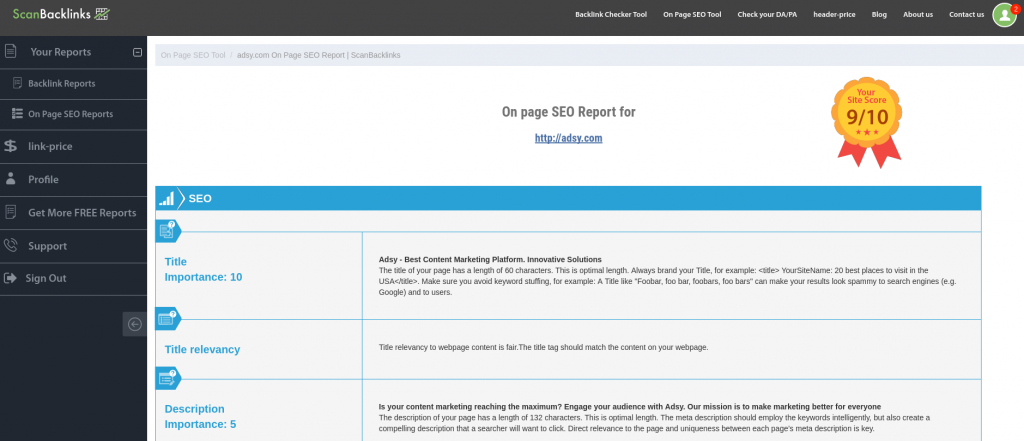Click the dollar sign link-price icon
Screen dimensions: 1024x441
point(10,146)
